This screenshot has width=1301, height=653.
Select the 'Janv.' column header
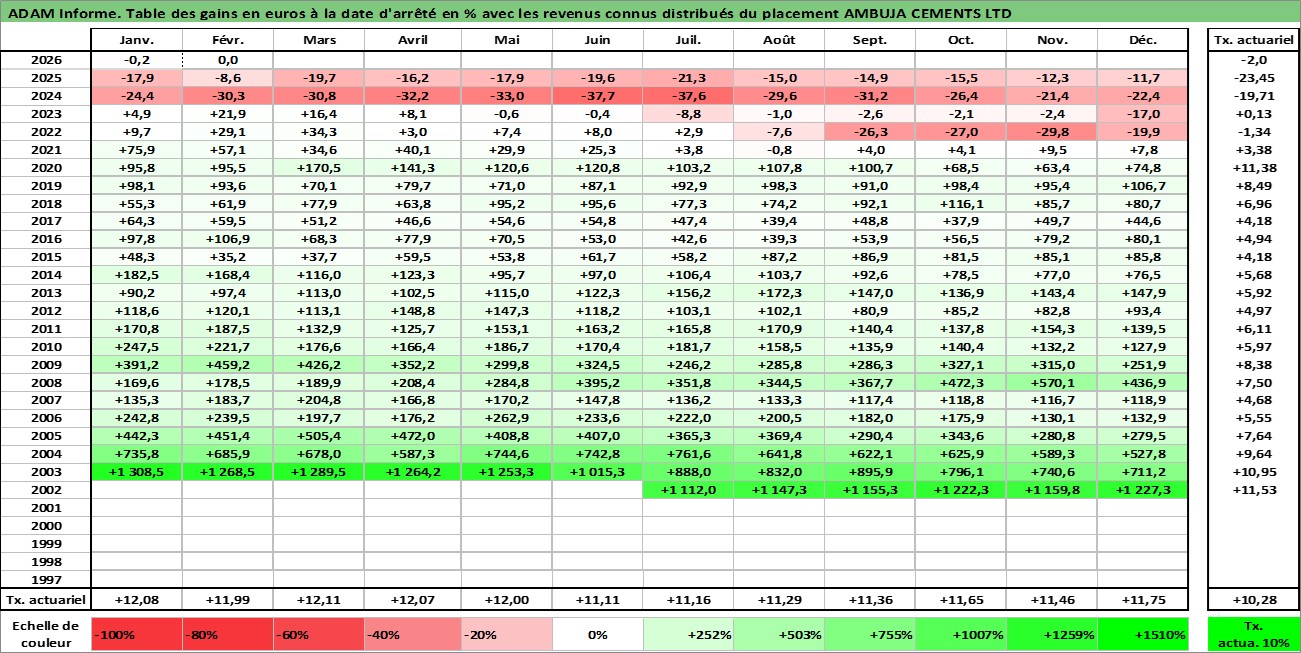pos(136,40)
